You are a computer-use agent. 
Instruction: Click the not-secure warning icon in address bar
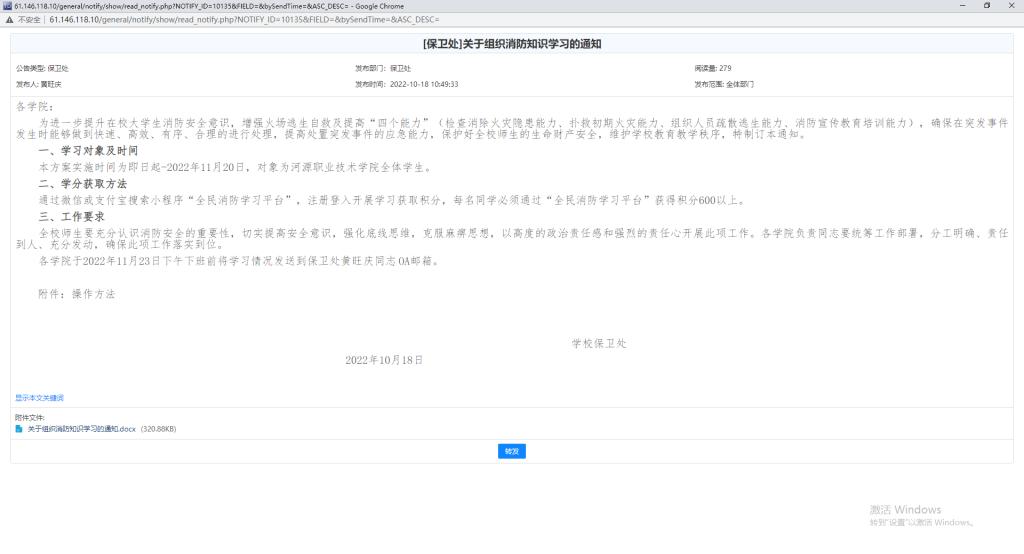click(x=9, y=19)
